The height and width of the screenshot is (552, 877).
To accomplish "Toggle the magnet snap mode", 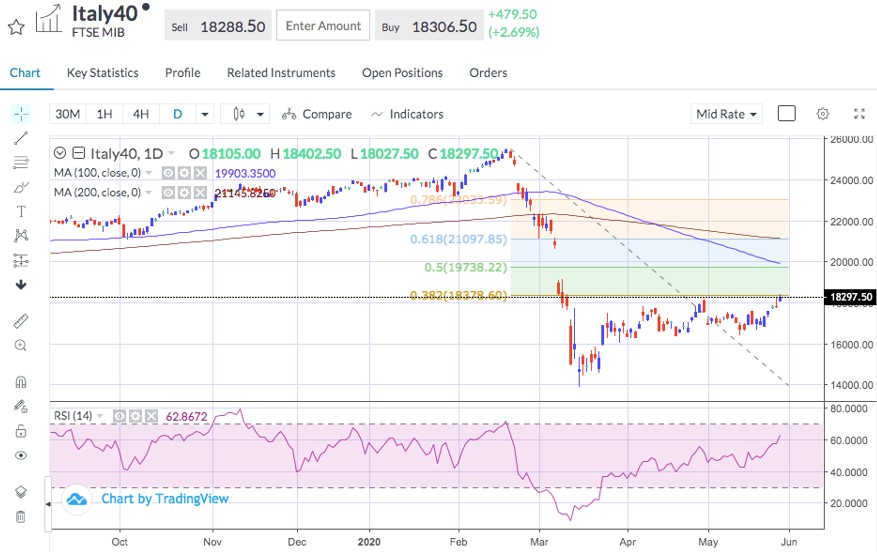I will tap(21, 382).
